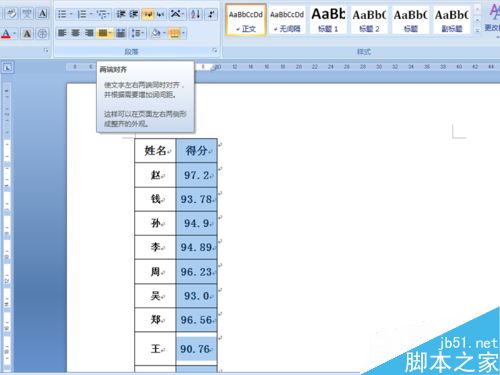Click the score cell 93.0
Screen dimensions: 500x375
197,296
